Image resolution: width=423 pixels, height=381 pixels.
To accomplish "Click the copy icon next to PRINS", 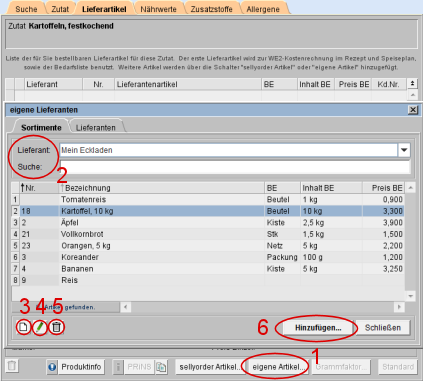I will click(162, 367).
